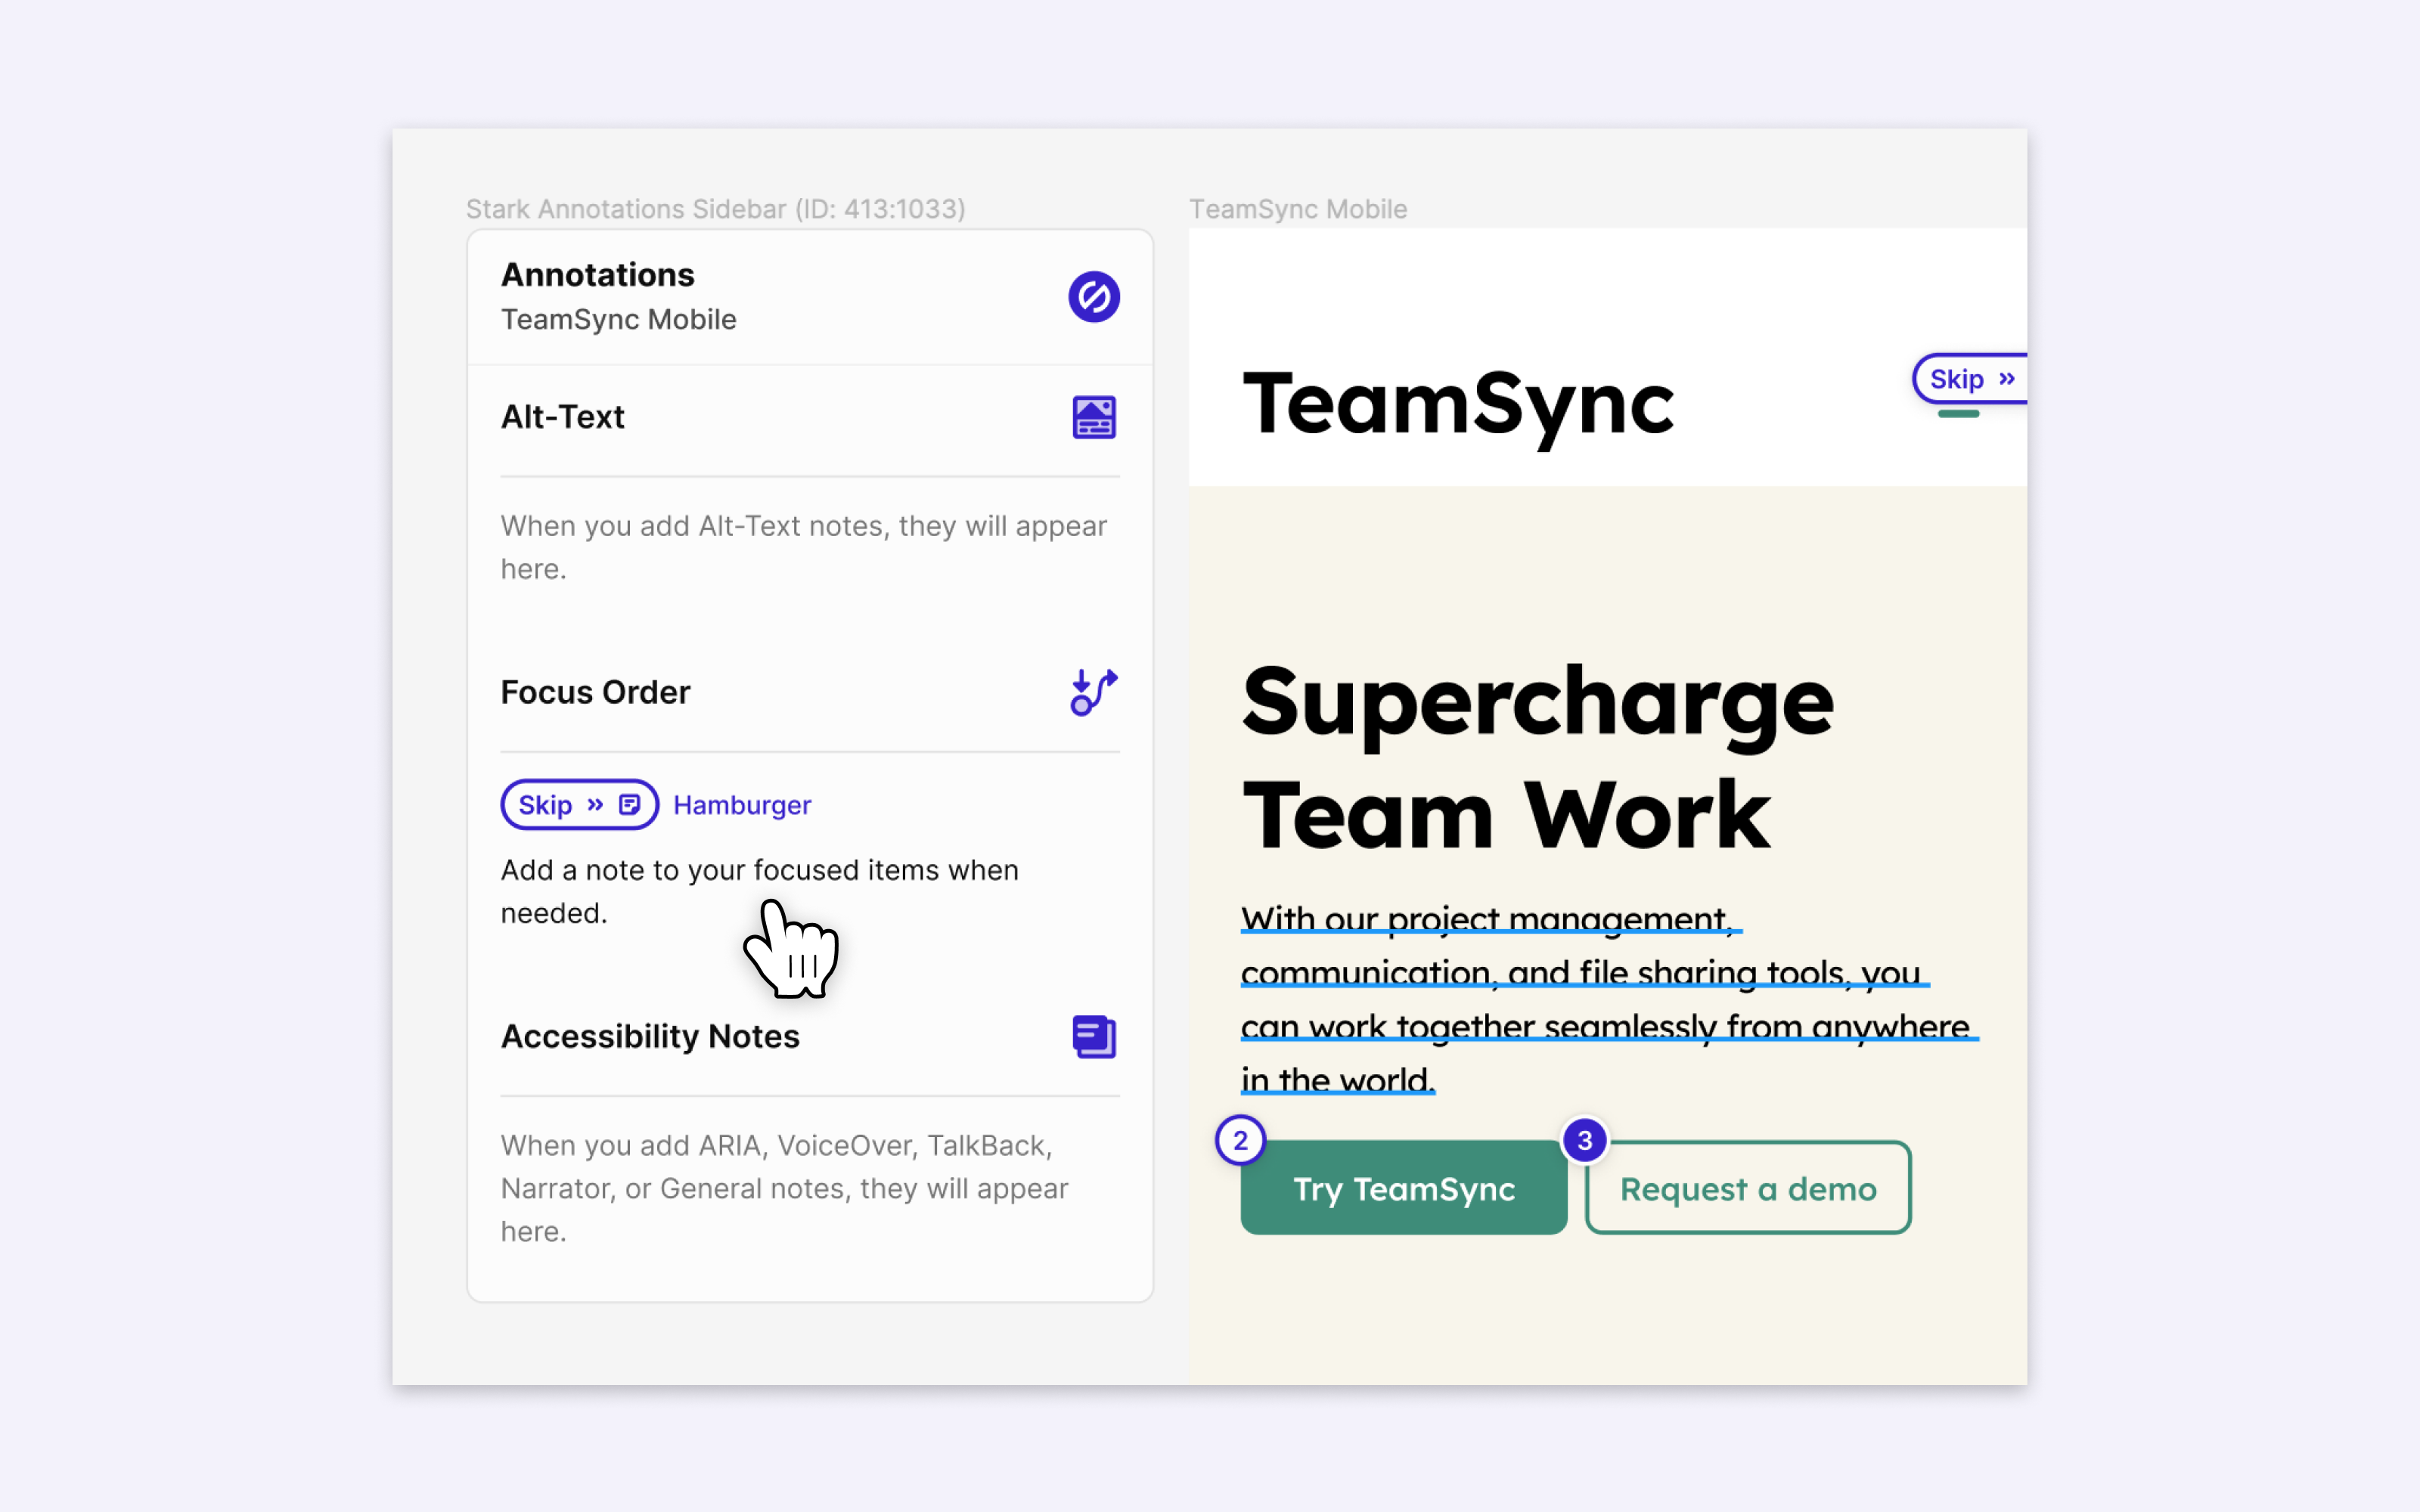Click the green hamburger menu bar below Skip

[x=1958, y=413]
